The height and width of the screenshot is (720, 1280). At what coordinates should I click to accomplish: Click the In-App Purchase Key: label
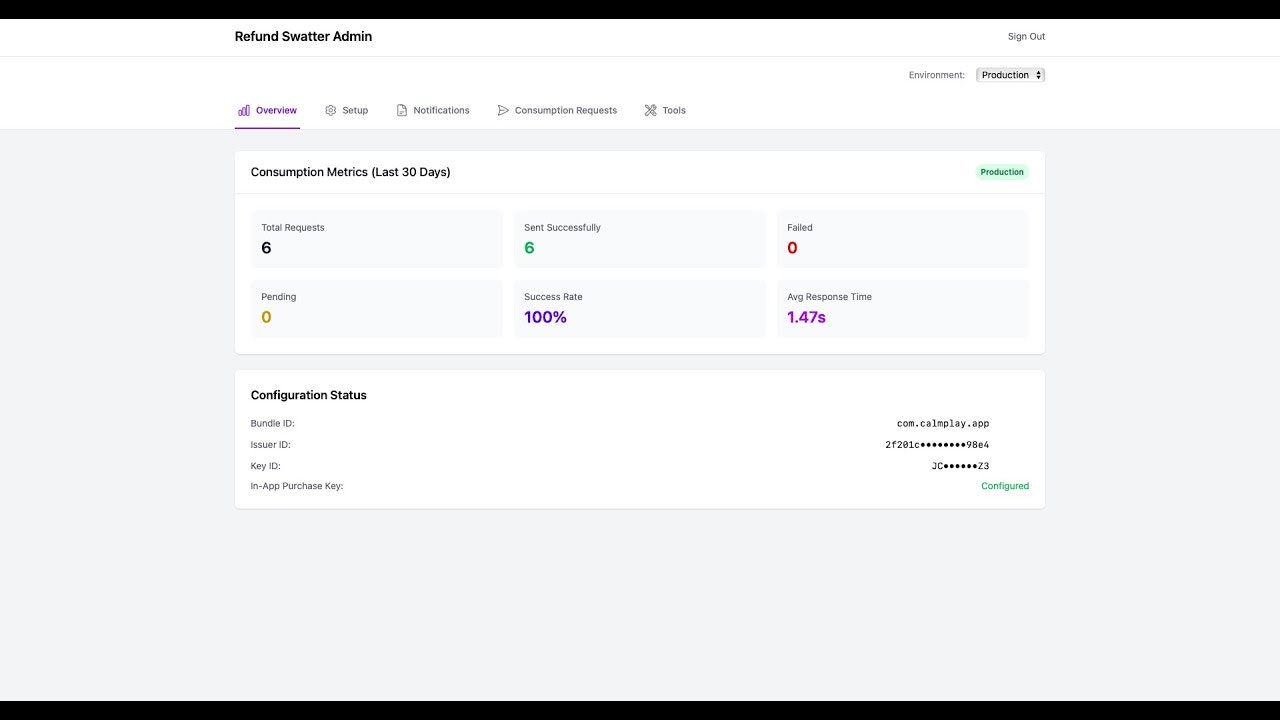pos(297,486)
